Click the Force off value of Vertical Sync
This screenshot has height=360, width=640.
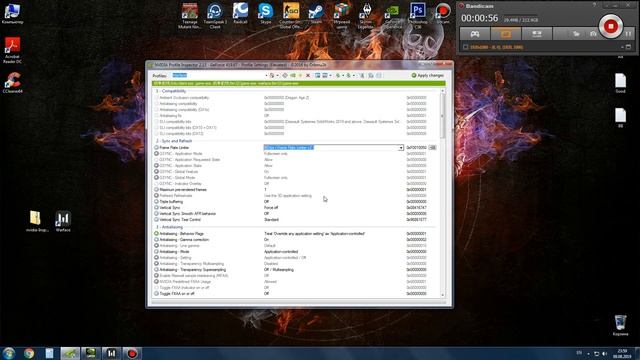[x=271, y=208]
